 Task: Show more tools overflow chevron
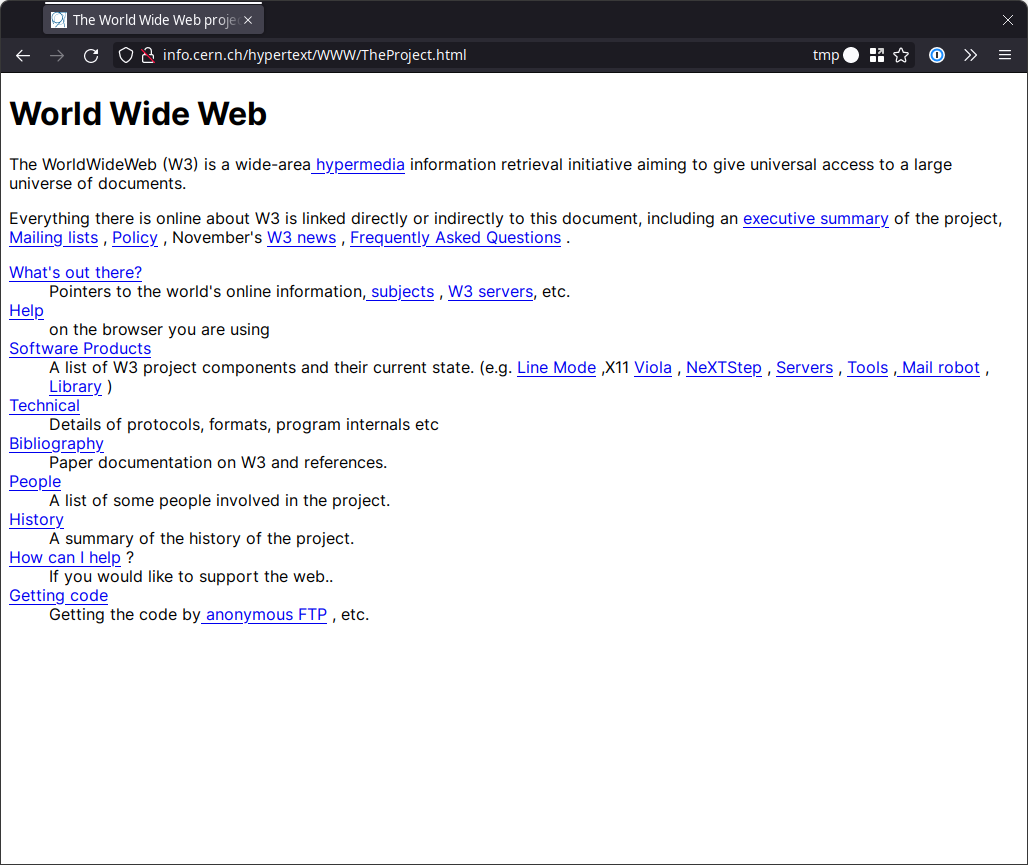click(x=970, y=55)
